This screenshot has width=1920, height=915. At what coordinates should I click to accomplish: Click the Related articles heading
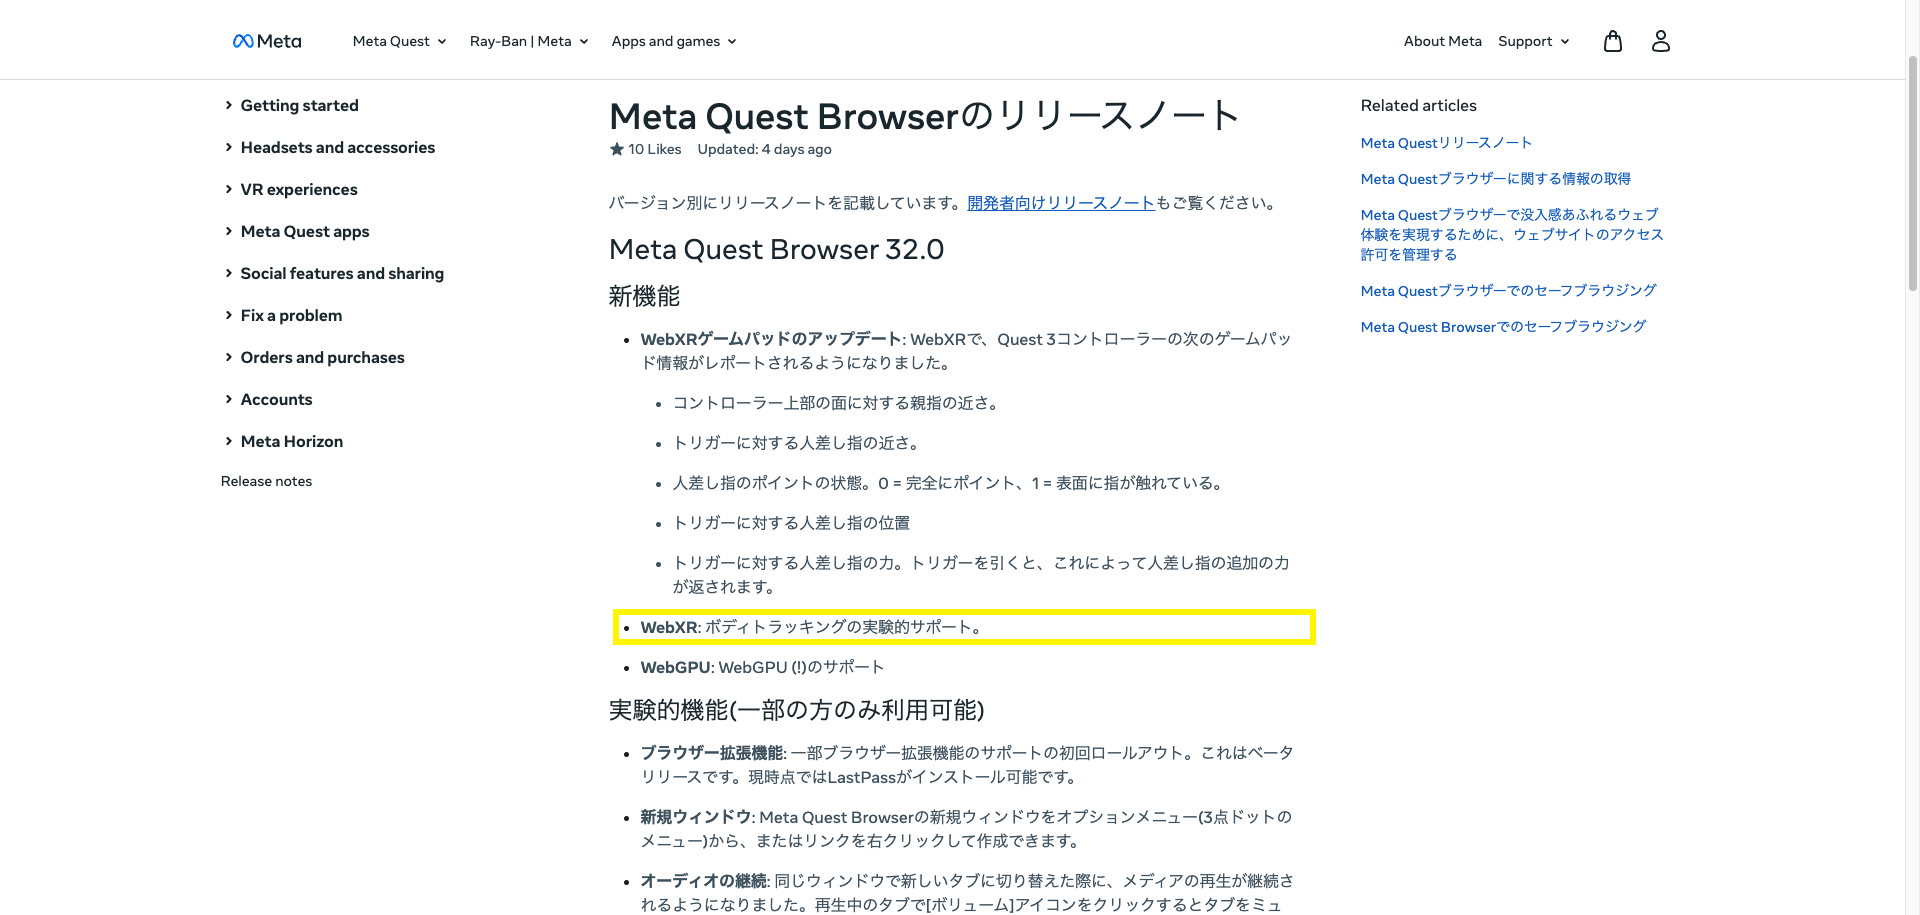click(1418, 105)
